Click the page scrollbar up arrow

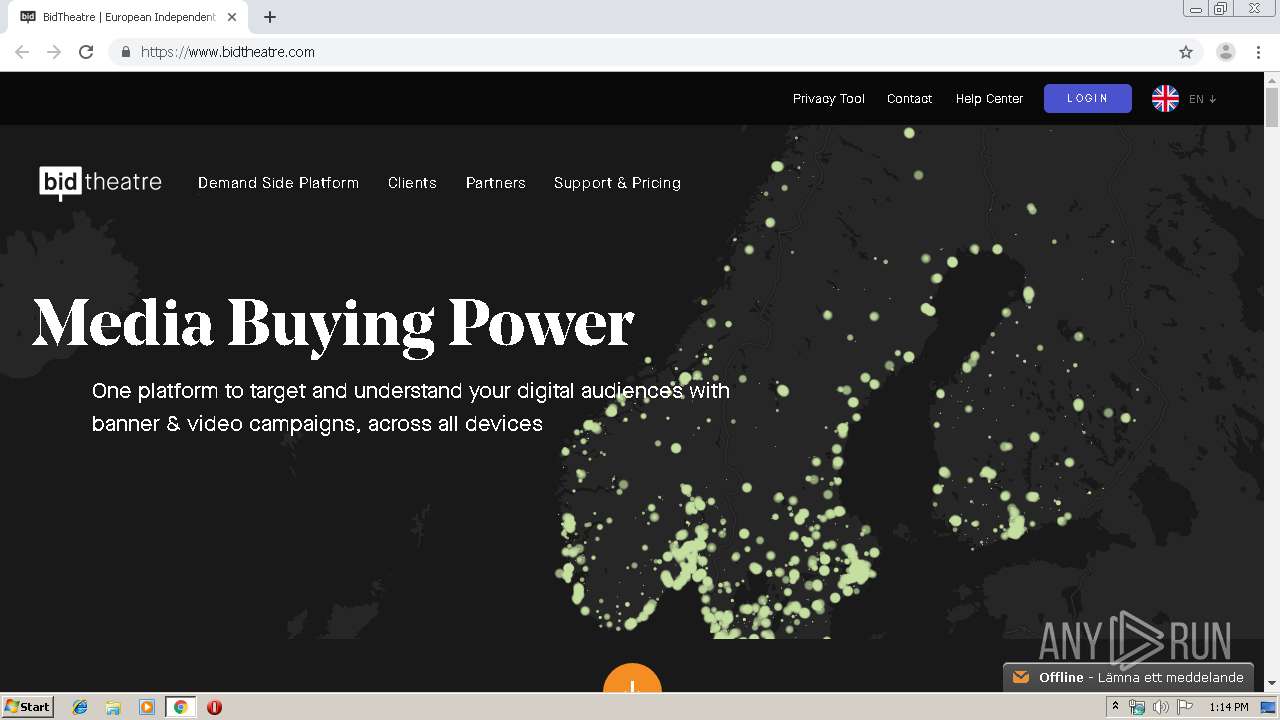point(1272,80)
